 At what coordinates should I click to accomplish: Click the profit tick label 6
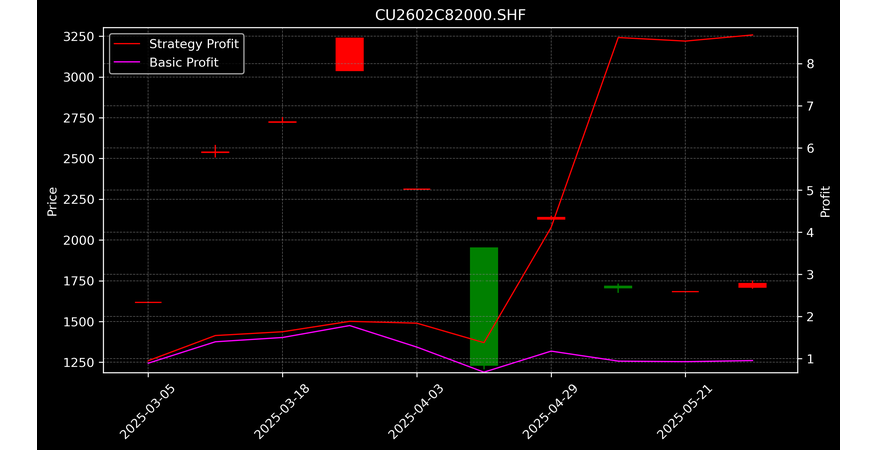pos(809,148)
